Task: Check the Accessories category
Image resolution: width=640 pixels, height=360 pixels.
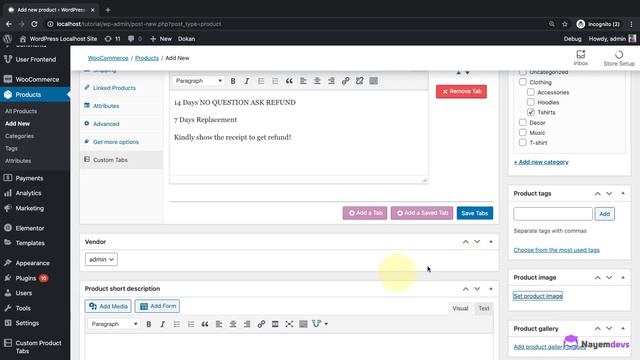Action: [531, 92]
